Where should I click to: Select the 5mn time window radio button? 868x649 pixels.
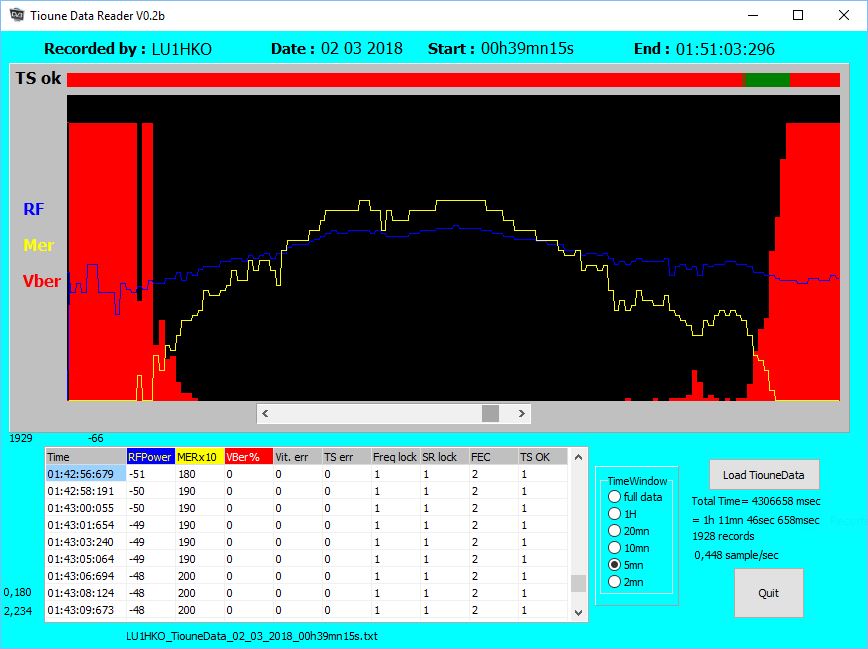click(614, 565)
